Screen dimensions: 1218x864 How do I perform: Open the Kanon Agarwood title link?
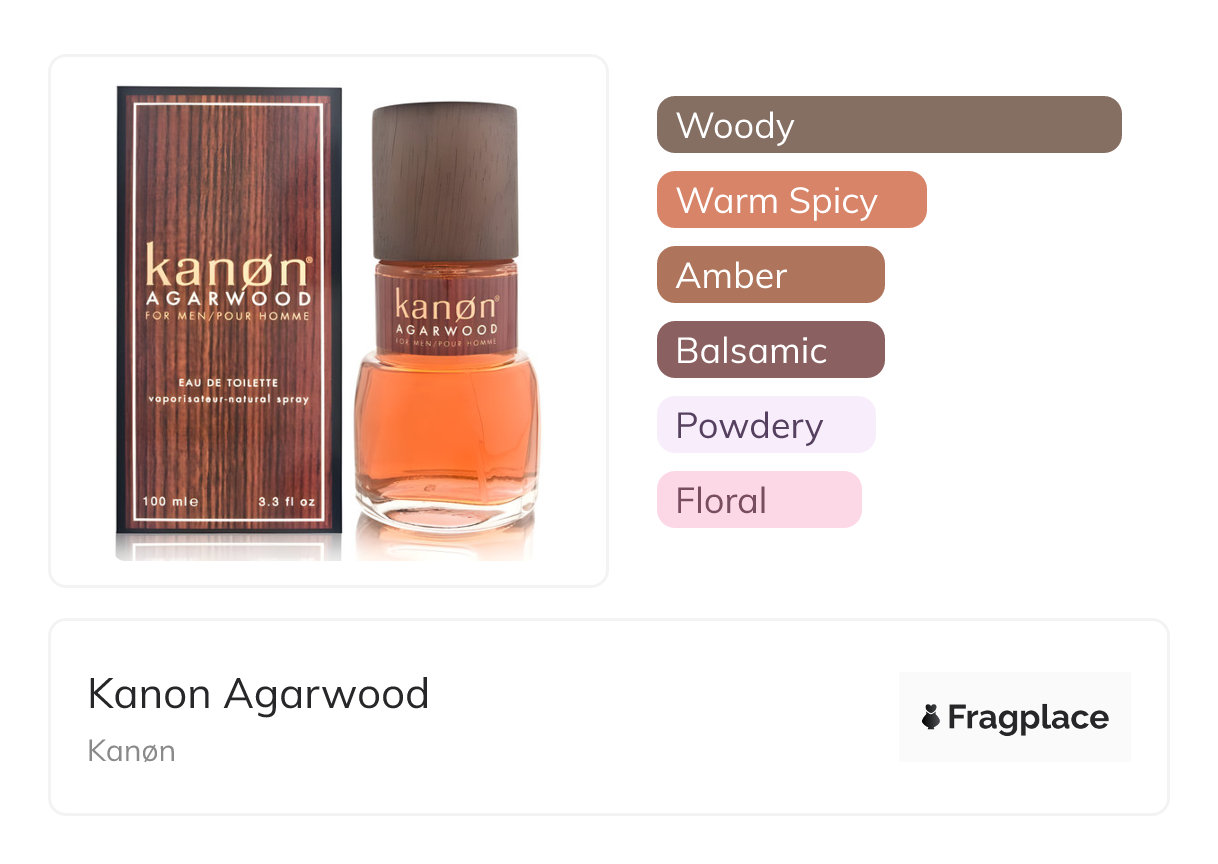pos(258,694)
